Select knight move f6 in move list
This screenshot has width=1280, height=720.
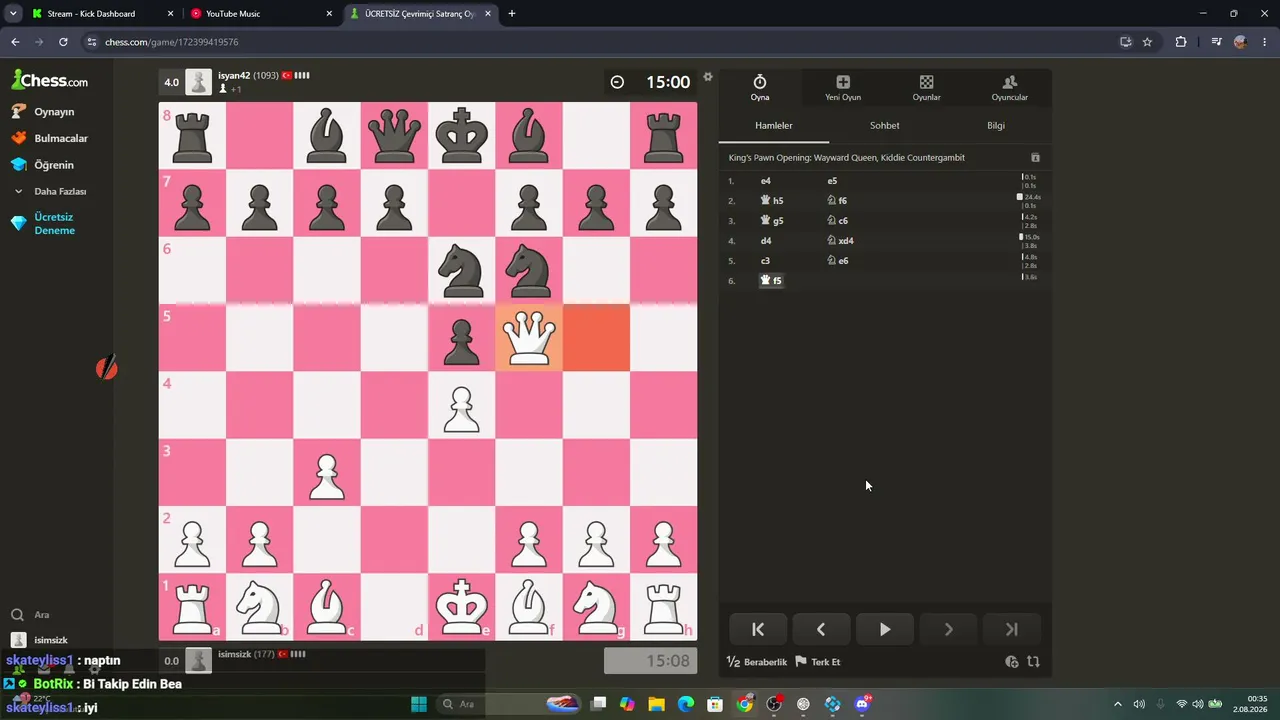pos(837,201)
